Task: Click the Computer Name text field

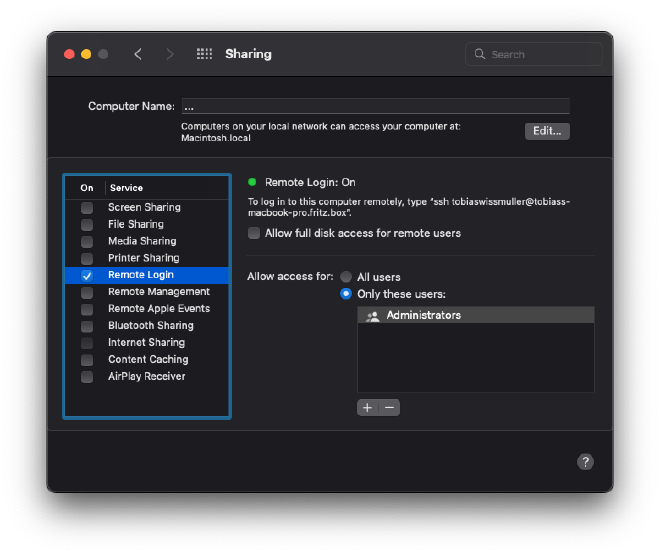Action: (x=375, y=106)
